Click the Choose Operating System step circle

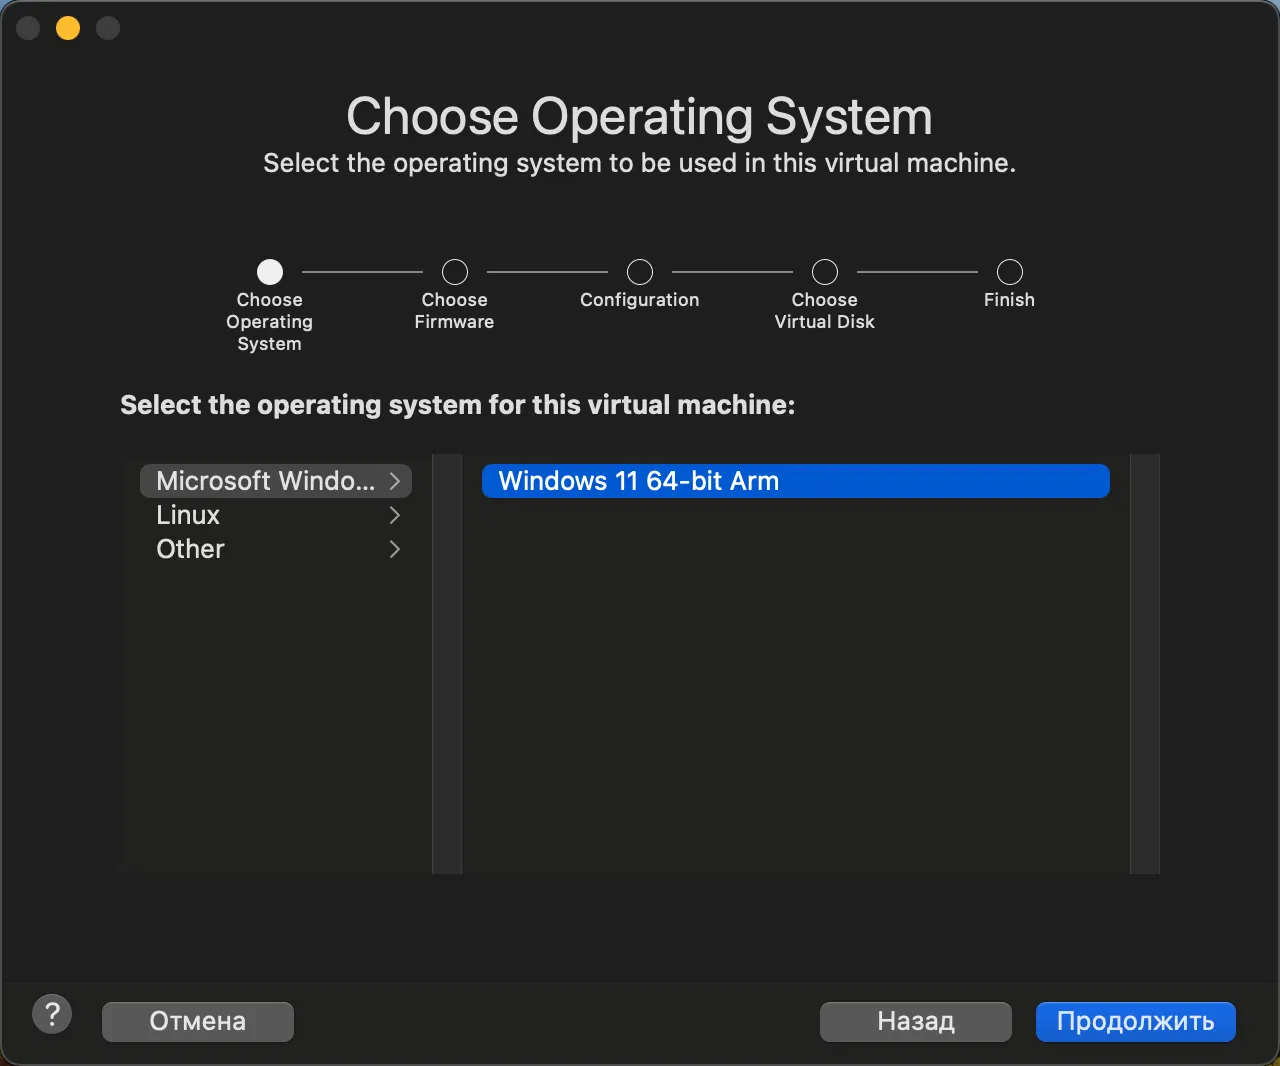coord(270,272)
